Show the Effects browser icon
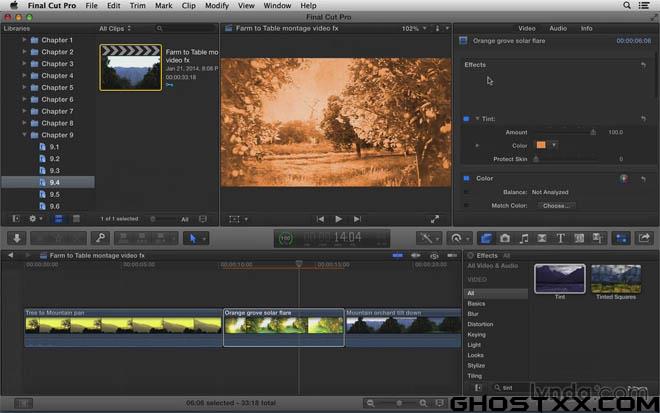 [x=486, y=238]
